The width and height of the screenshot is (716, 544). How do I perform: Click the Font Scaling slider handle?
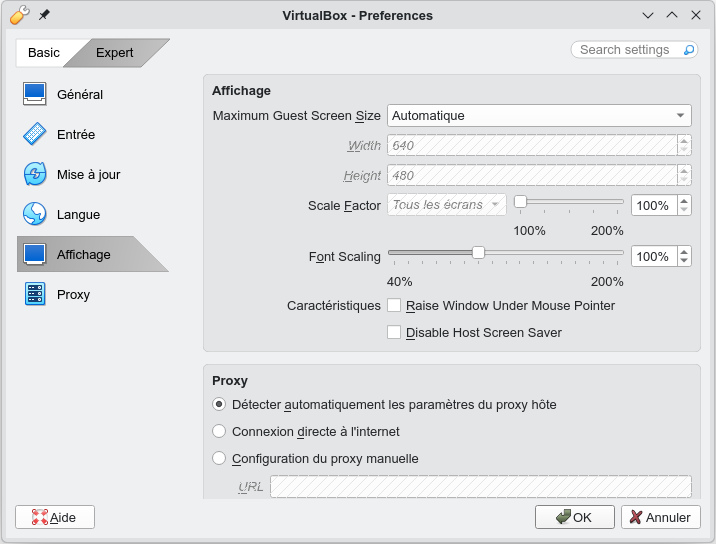[x=478, y=253]
